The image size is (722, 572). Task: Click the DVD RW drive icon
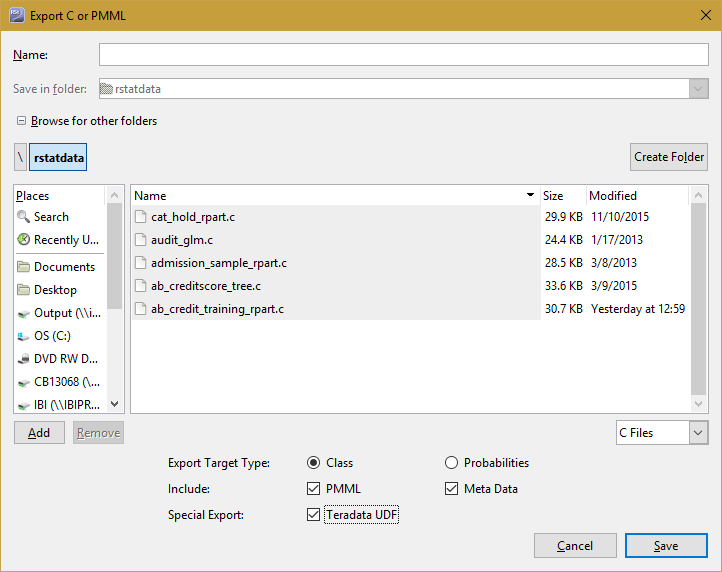click(x=23, y=359)
